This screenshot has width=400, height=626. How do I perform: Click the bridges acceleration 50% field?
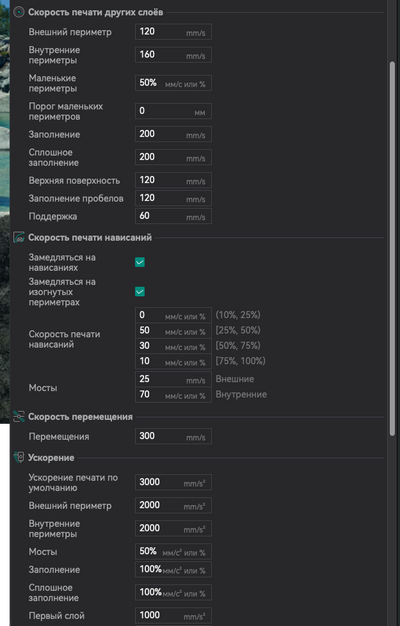173,552
